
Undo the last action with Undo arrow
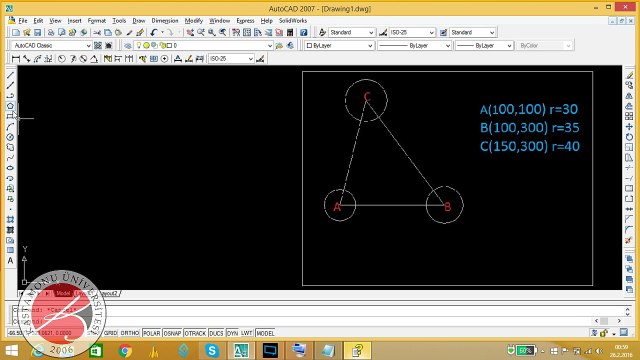click(x=153, y=32)
